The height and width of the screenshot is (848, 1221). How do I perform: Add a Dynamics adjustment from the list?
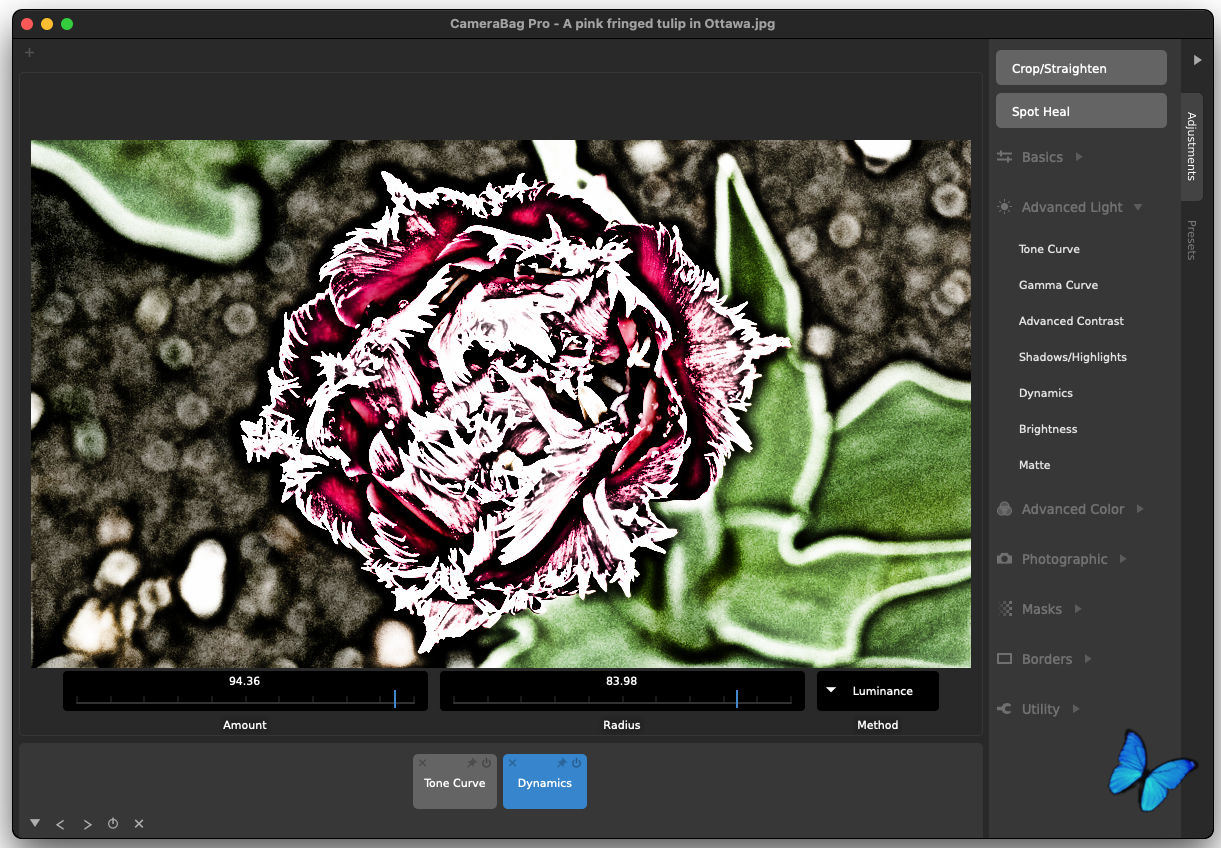tap(1046, 393)
